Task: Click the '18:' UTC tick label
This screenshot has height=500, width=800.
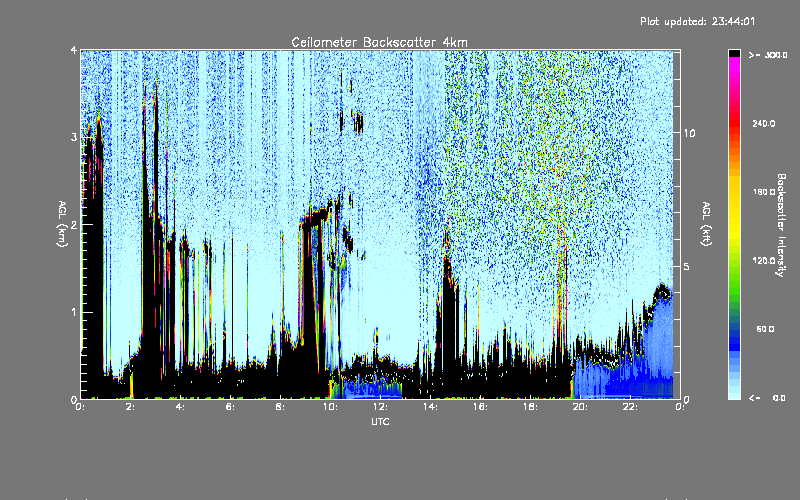Action: 530,407
